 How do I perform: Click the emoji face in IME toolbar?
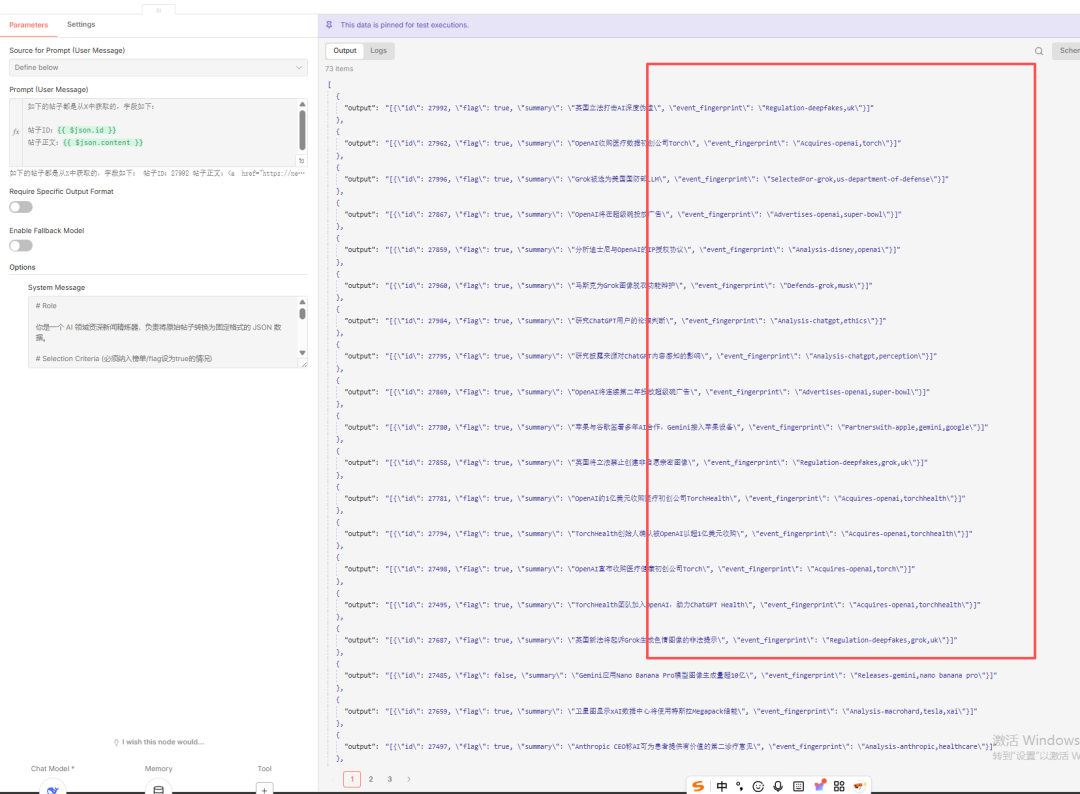tap(758, 786)
